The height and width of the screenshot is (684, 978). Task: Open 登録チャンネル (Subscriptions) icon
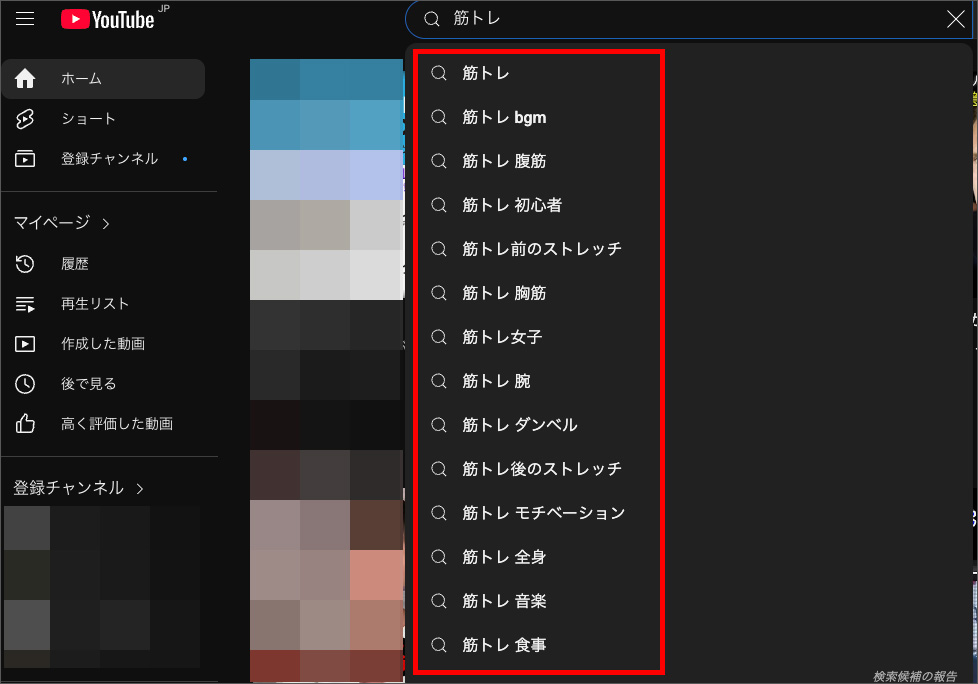point(25,158)
